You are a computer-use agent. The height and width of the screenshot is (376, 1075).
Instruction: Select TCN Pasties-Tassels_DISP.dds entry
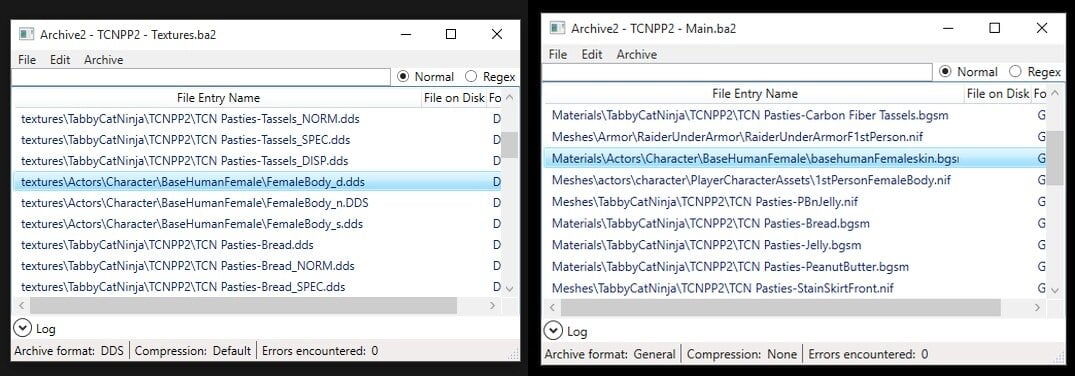coord(257,161)
